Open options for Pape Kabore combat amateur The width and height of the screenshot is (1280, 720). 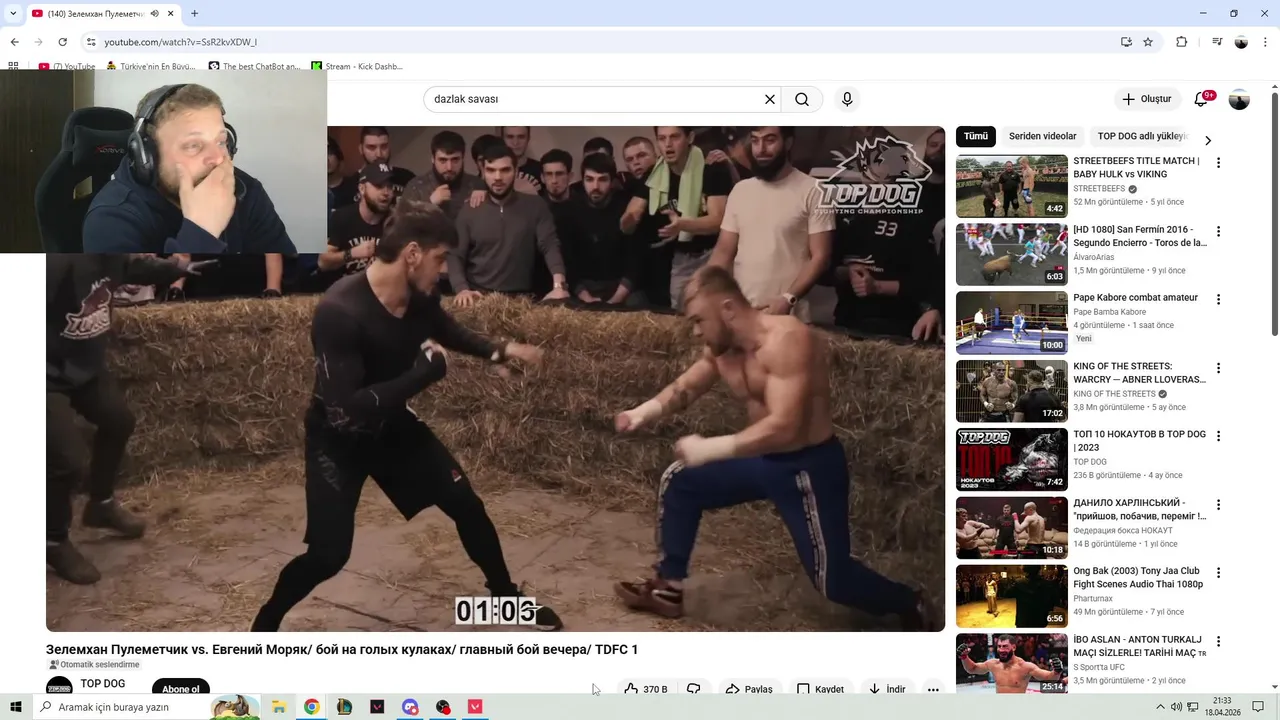click(x=1218, y=299)
